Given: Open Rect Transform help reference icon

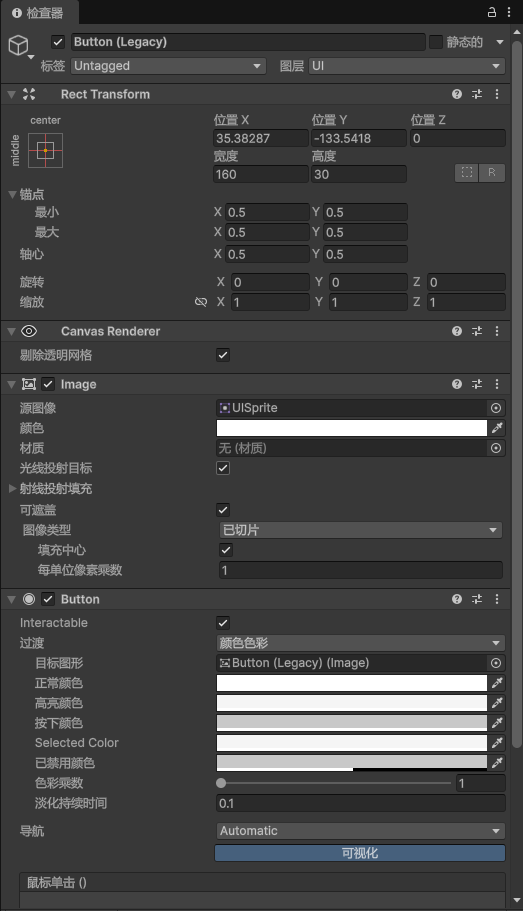Looking at the screenshot, I should click(x=457, y=94).
